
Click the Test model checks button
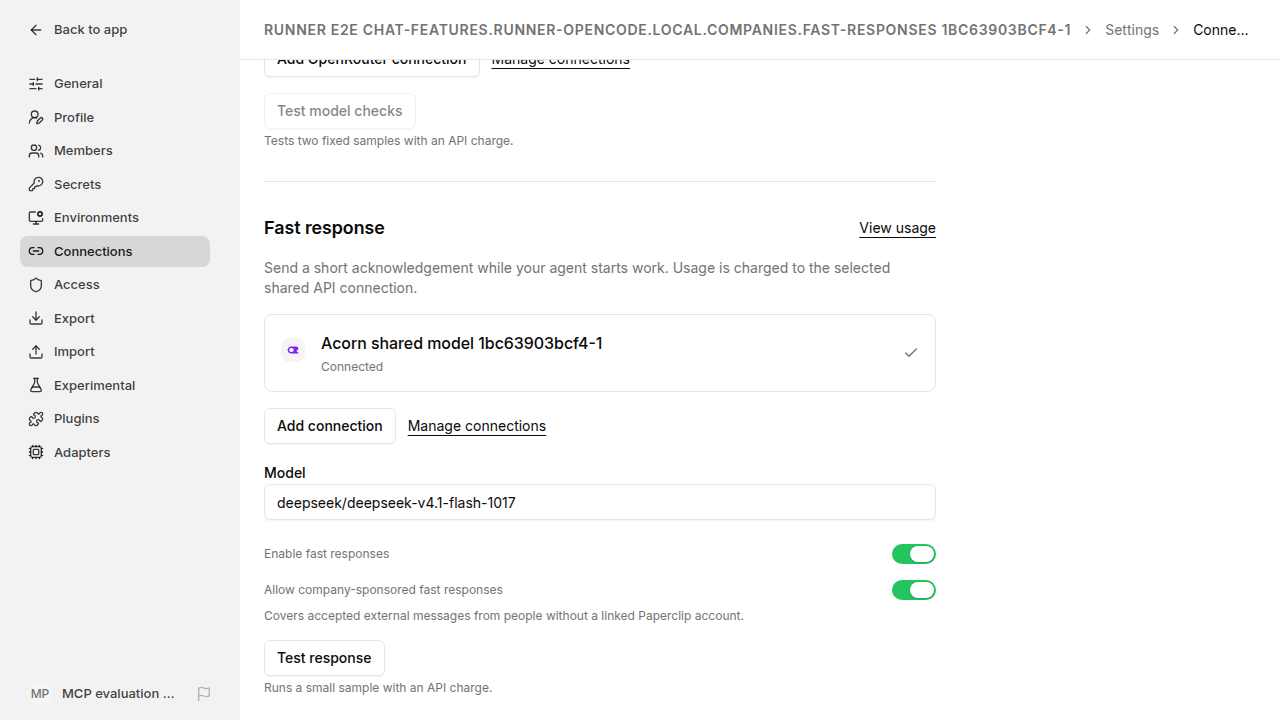coord(340,111)
